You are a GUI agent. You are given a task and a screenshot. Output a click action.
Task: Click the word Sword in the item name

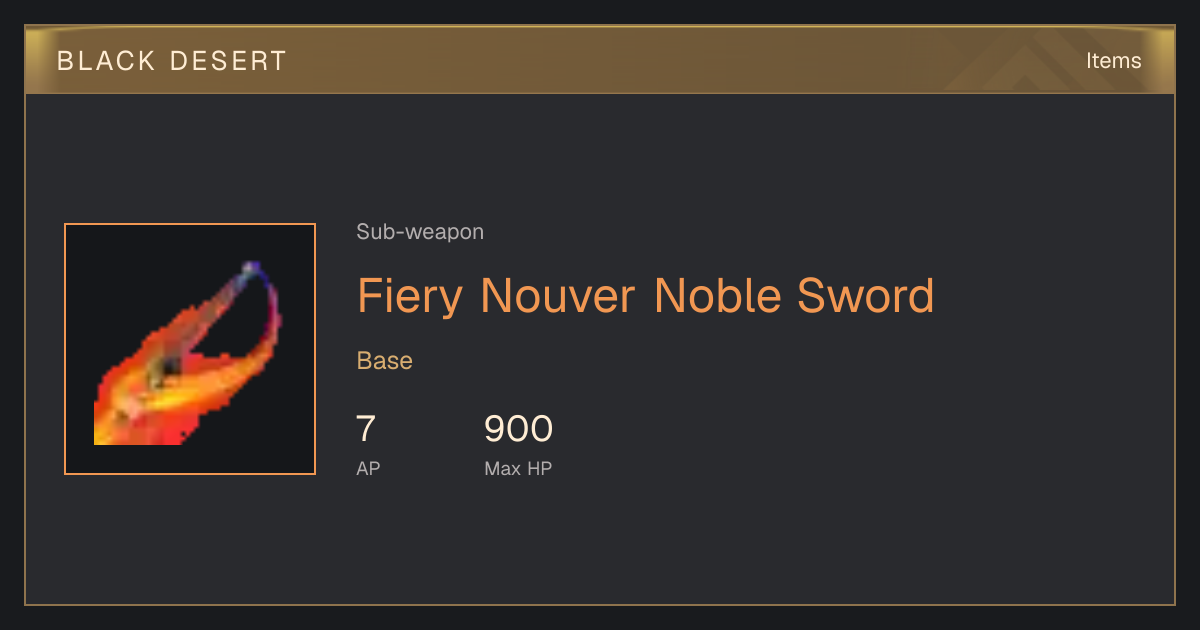[865, 296]
